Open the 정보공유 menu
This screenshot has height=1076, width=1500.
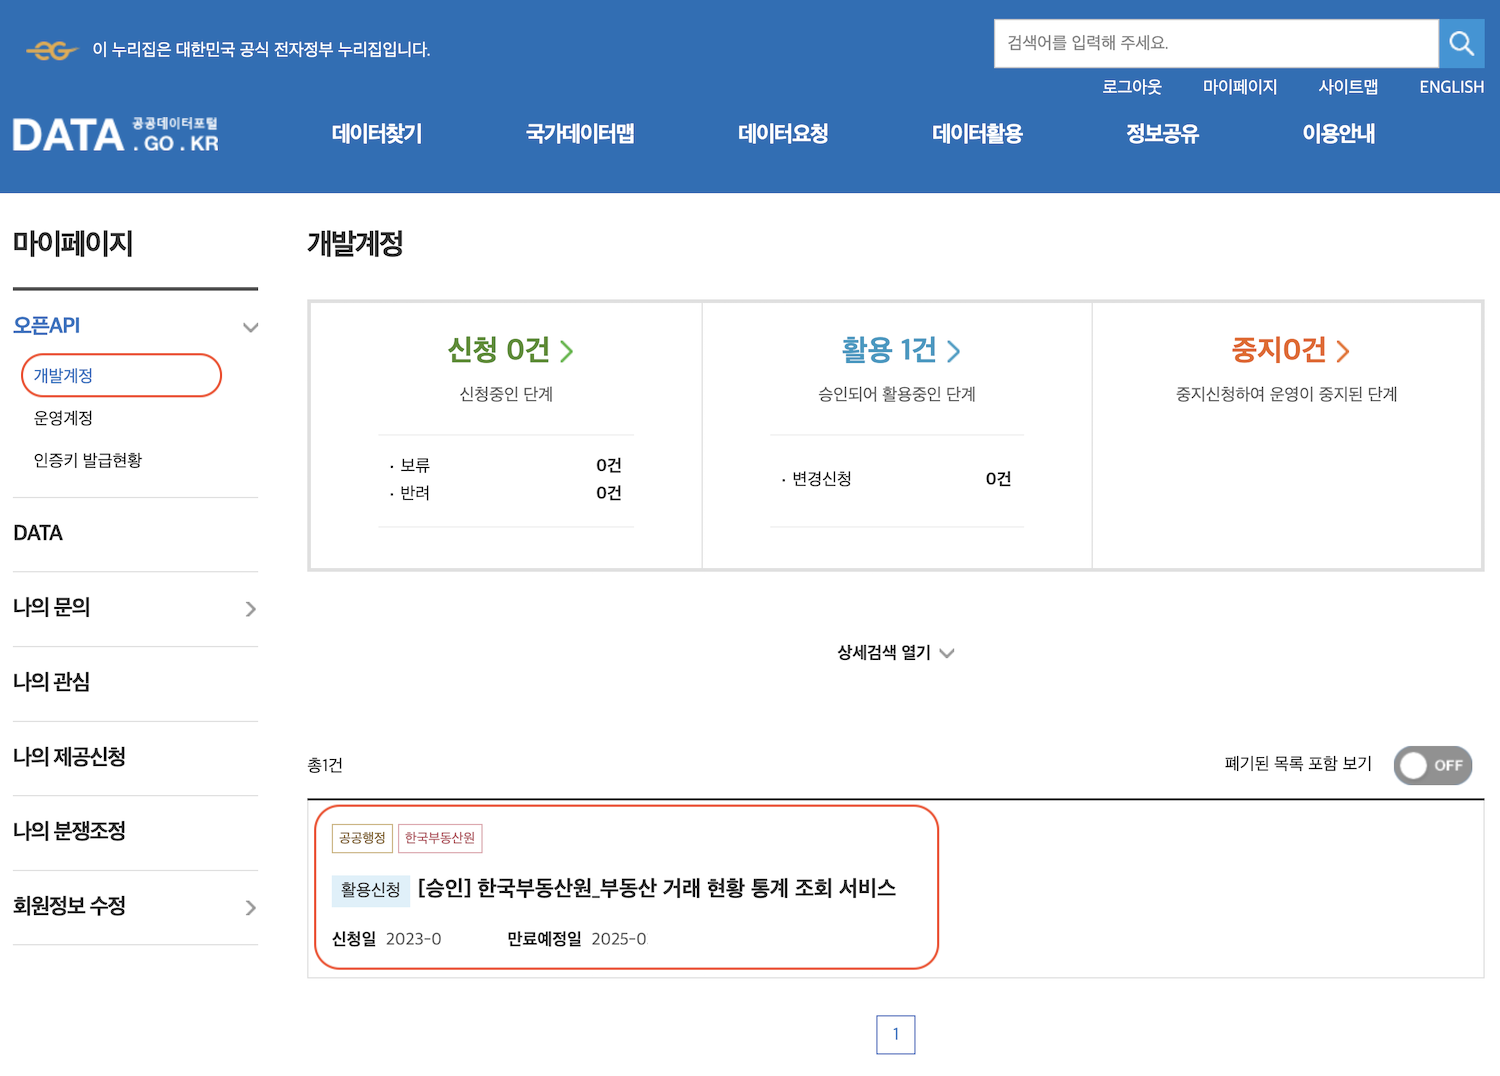[1162, 133]
